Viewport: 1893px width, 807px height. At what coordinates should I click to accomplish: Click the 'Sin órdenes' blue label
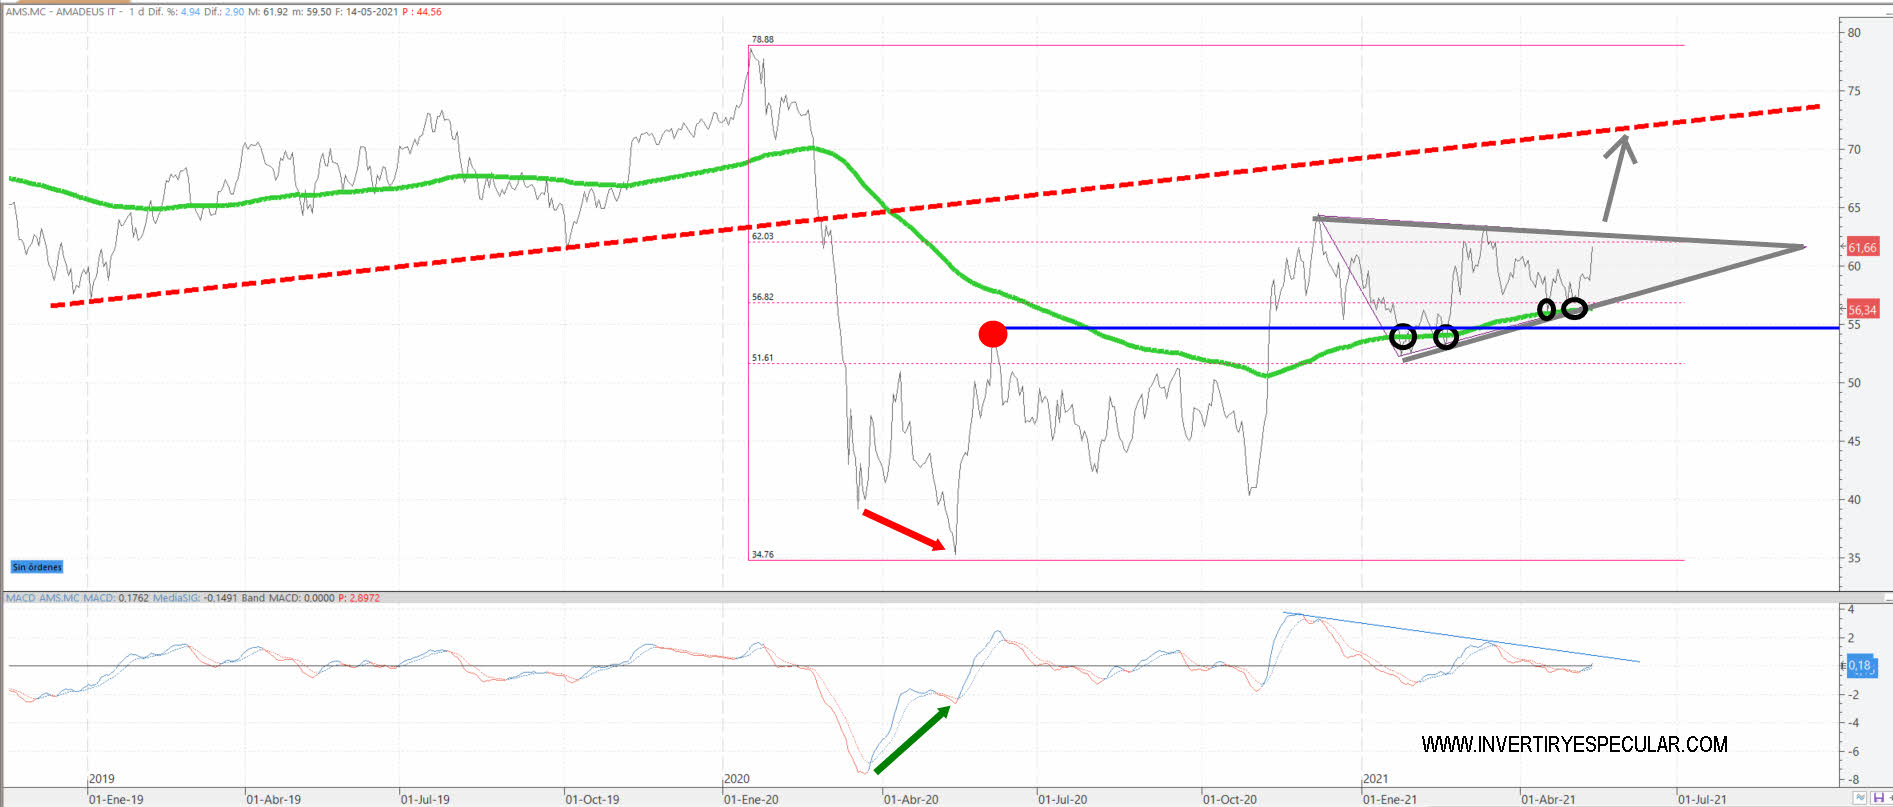click(37, 567)
